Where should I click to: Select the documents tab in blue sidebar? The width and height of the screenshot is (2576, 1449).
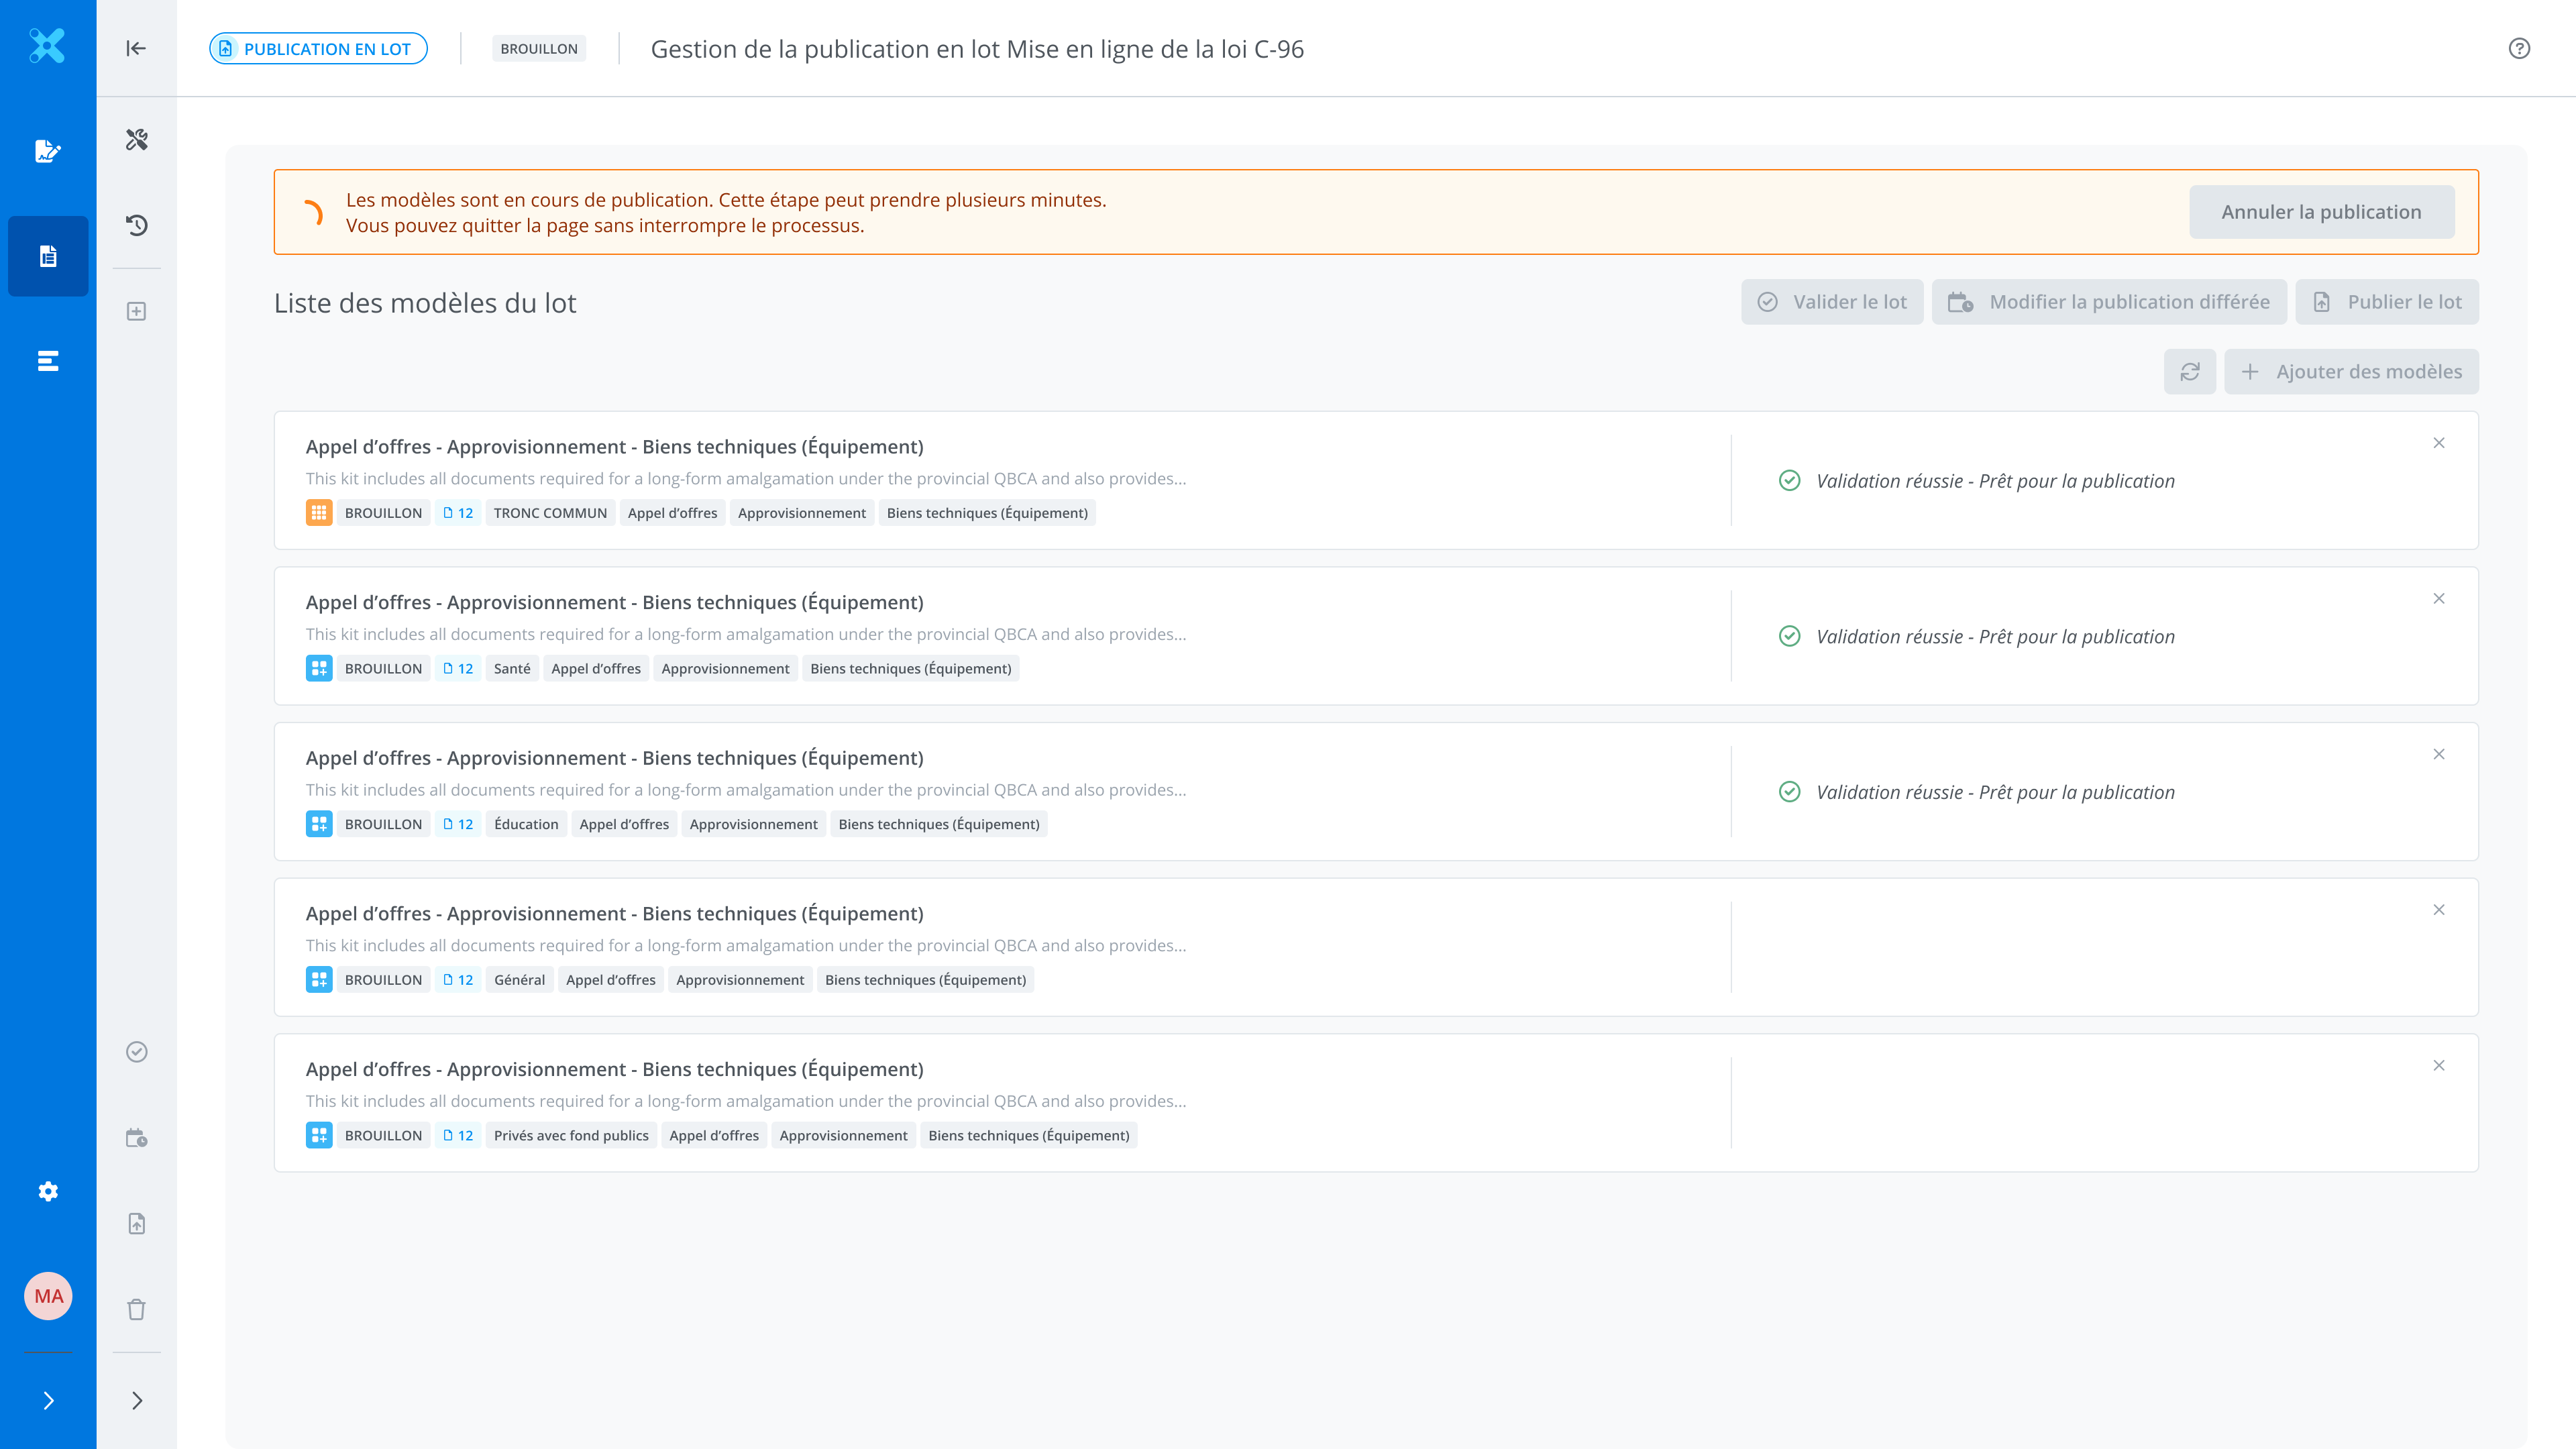pos(48,256)
